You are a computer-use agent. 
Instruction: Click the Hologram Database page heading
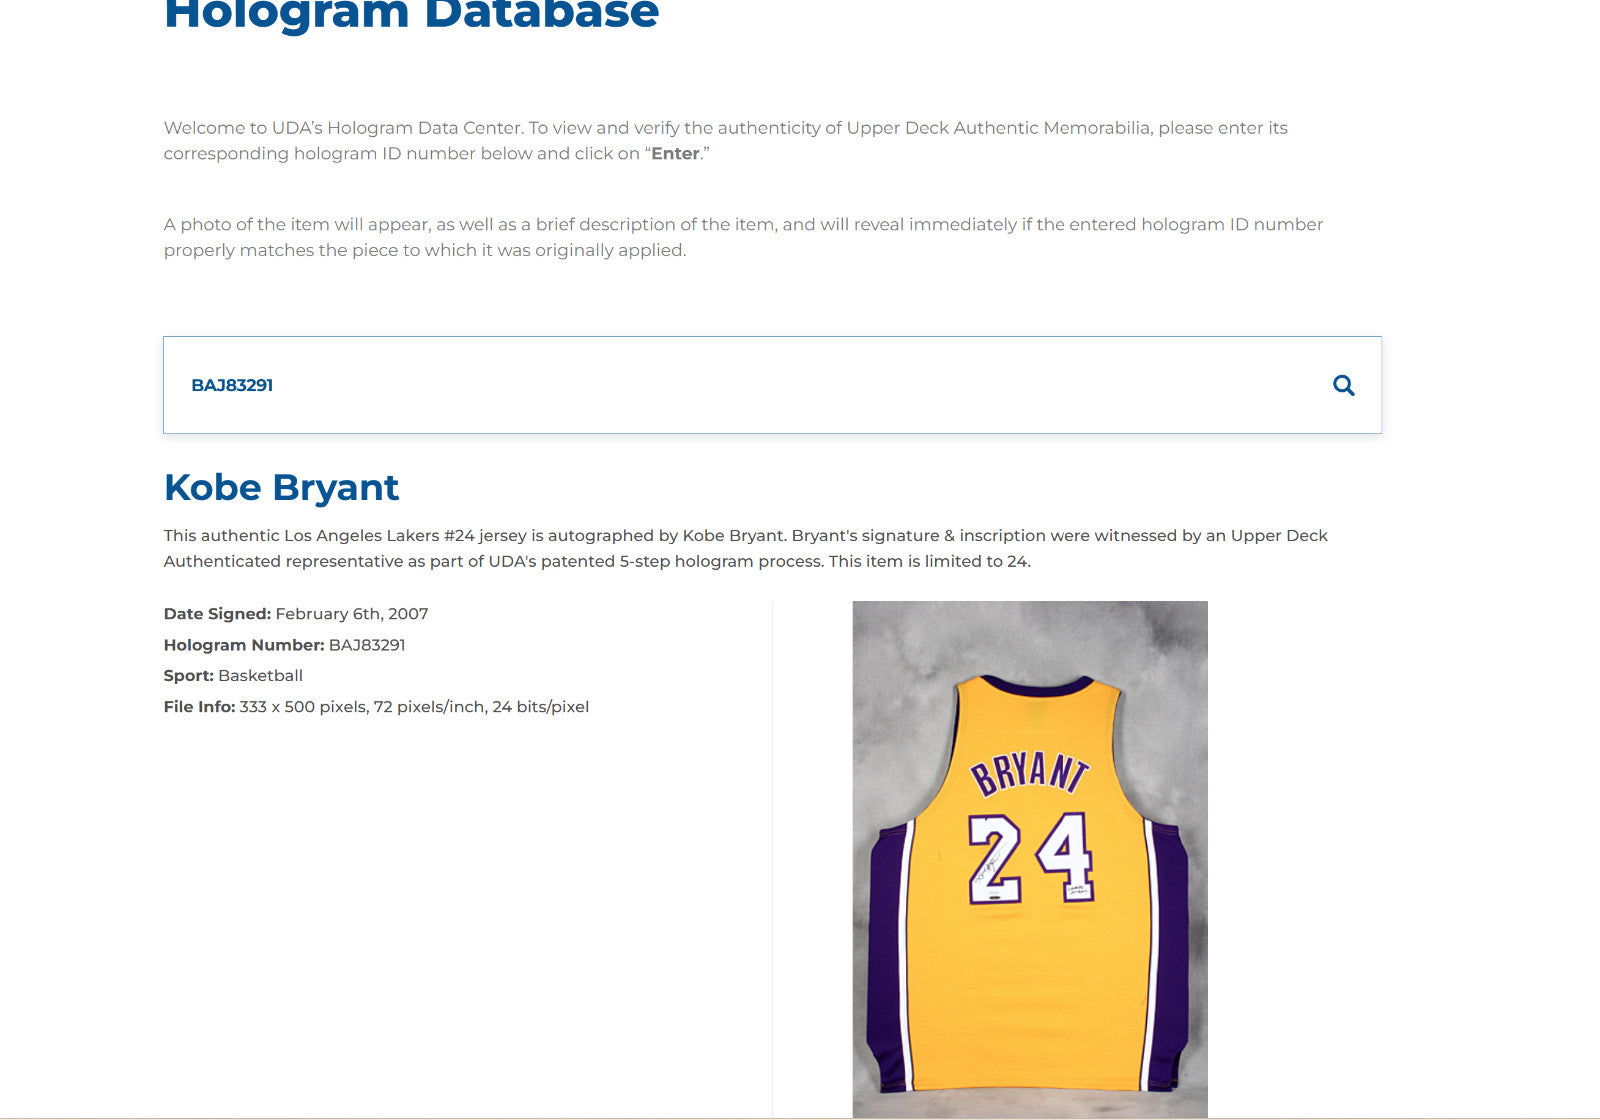[x=411, y=15]
